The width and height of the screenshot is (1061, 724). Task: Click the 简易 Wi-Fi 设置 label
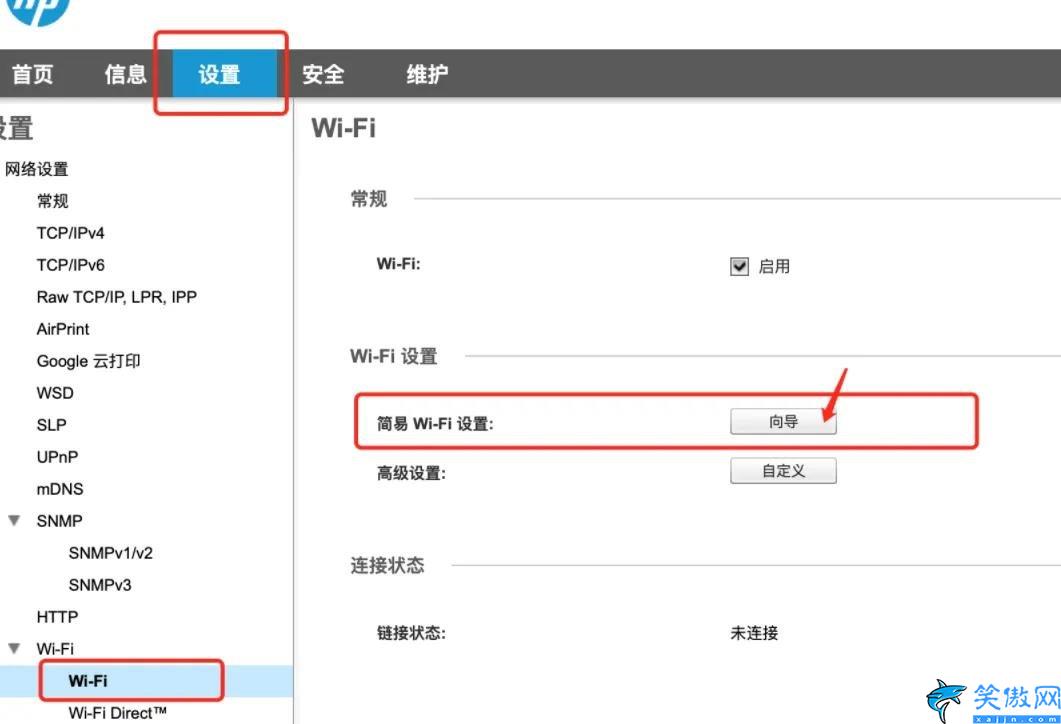[x=435, y=424]
